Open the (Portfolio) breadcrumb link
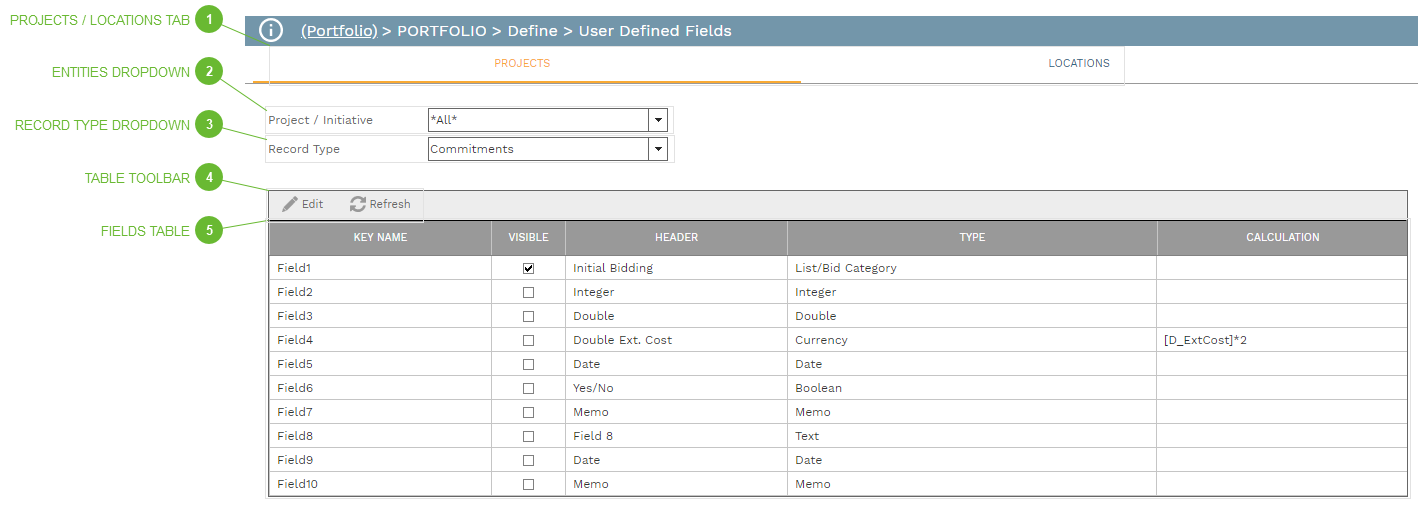The width and height of the screenshot is (1421, 513). (x=339, y=31)
